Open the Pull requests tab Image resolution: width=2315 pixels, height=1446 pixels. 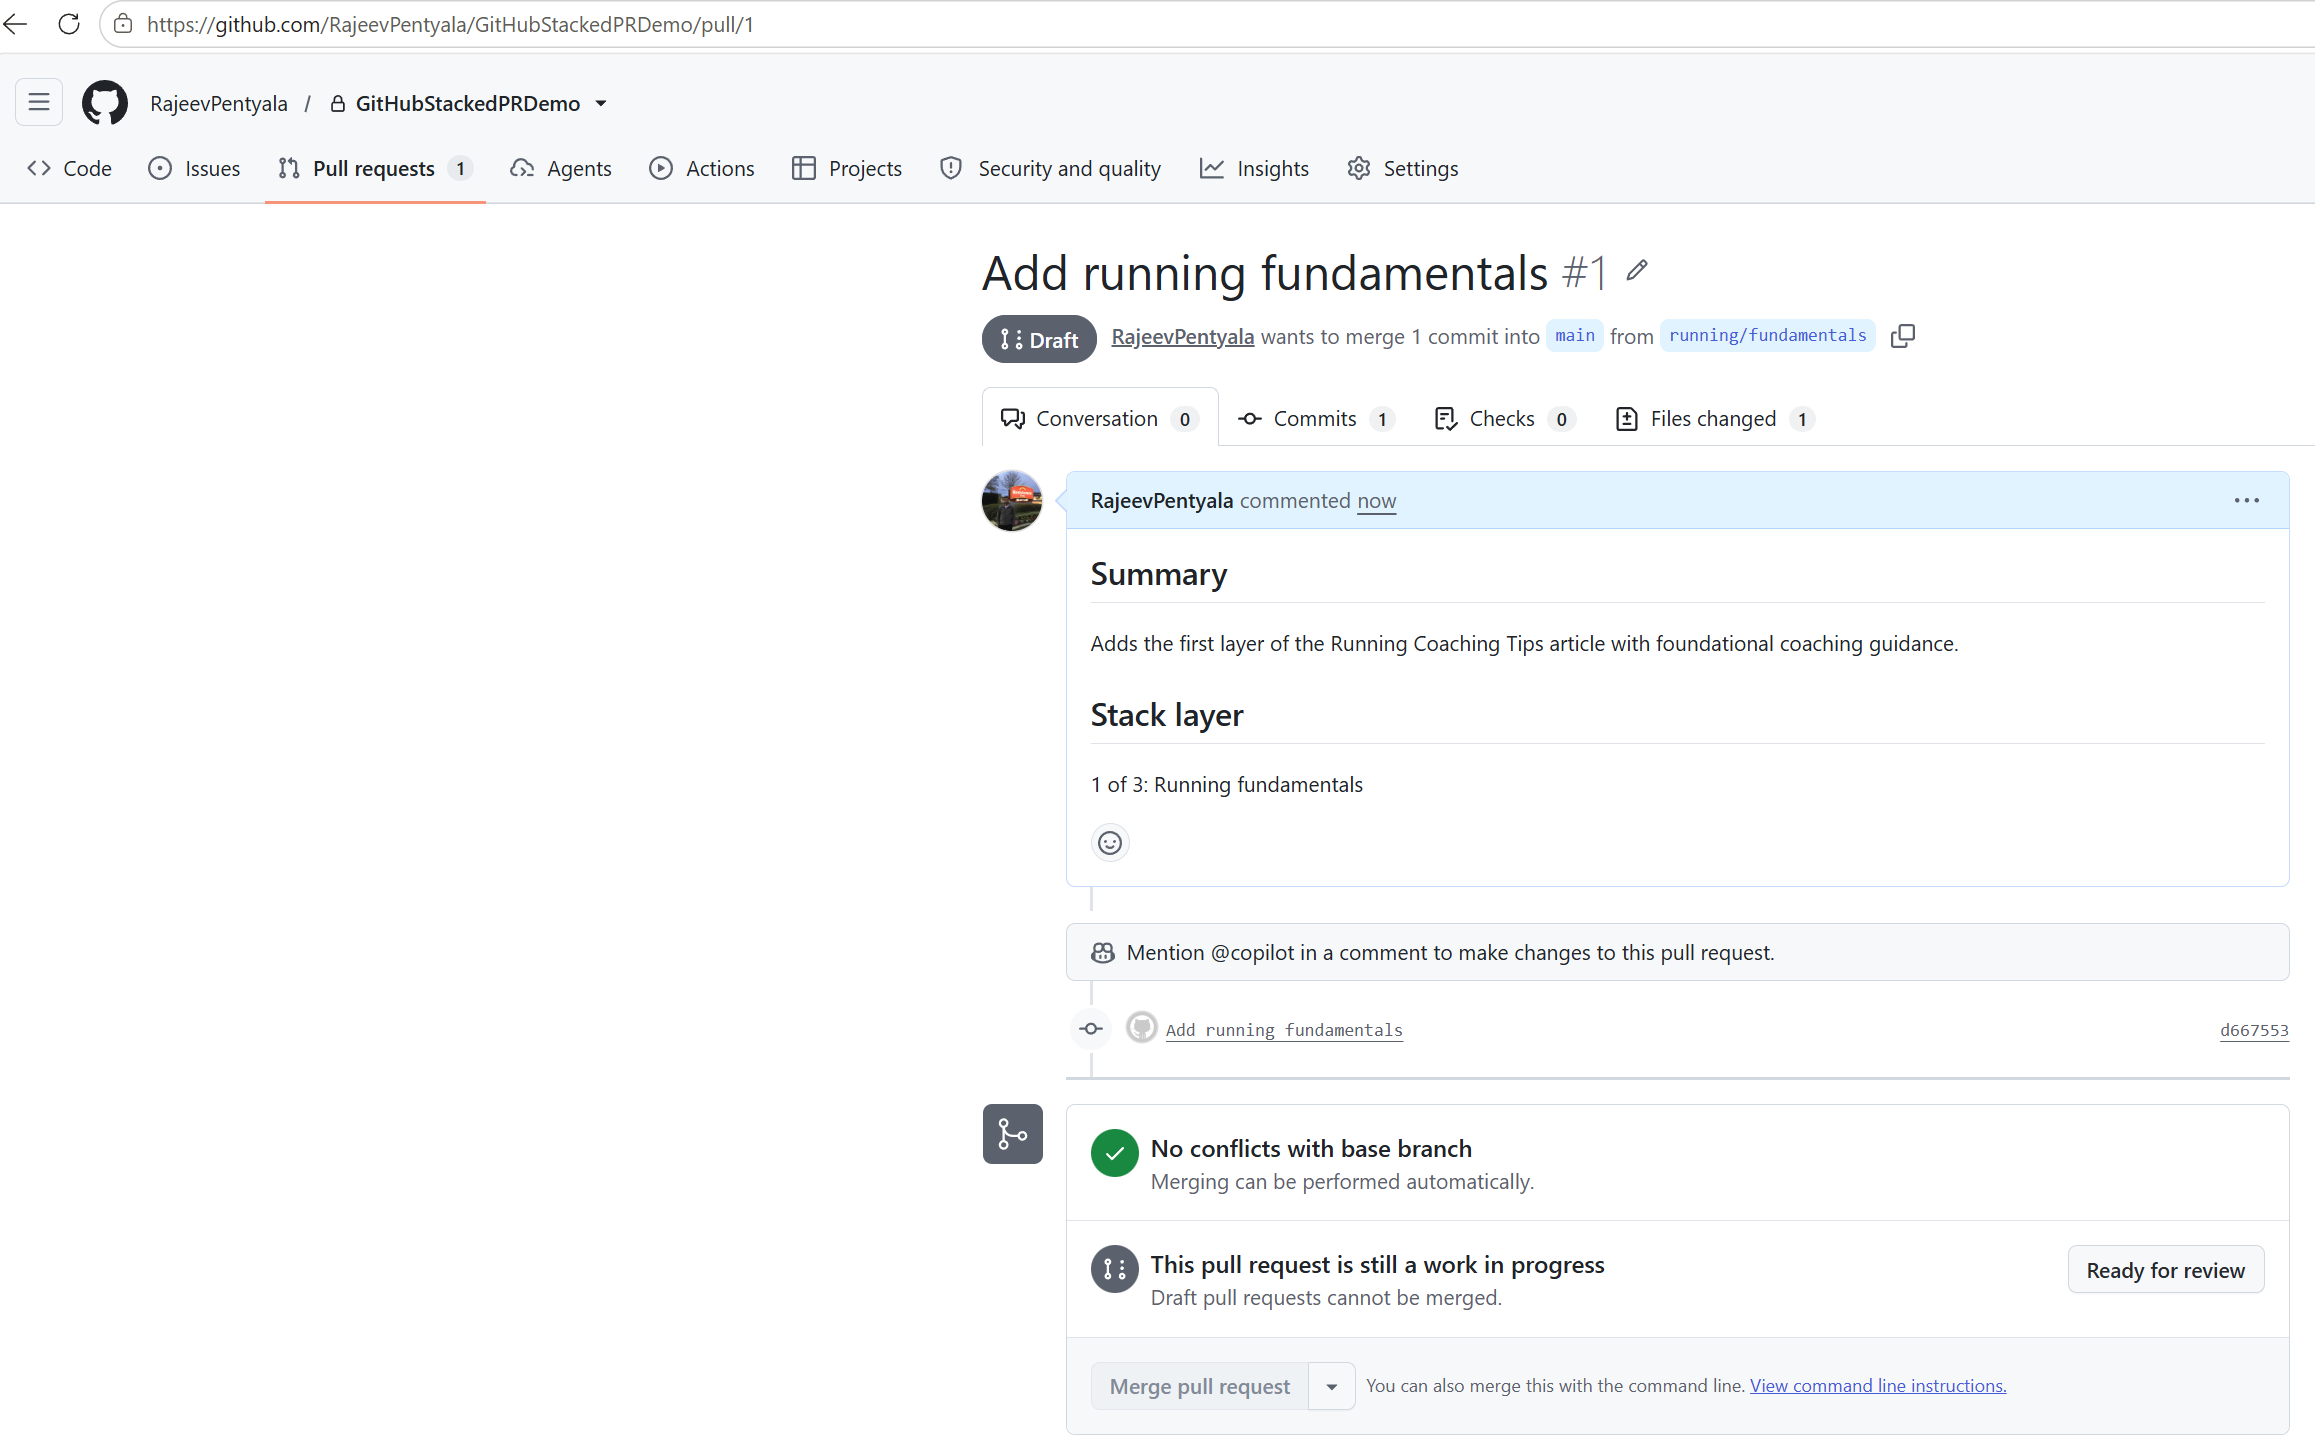(375, 168)
